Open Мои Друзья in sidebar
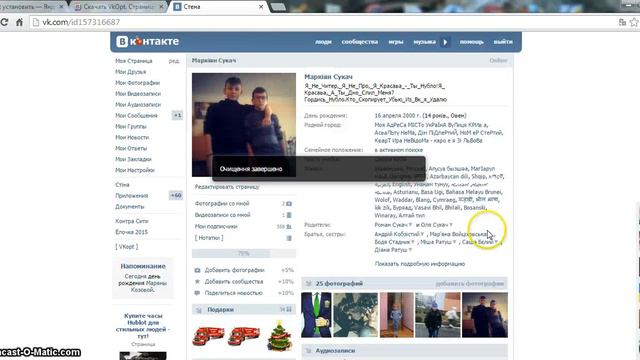The height and width of the screenshot is (360, 640). [x=131, y=72]
